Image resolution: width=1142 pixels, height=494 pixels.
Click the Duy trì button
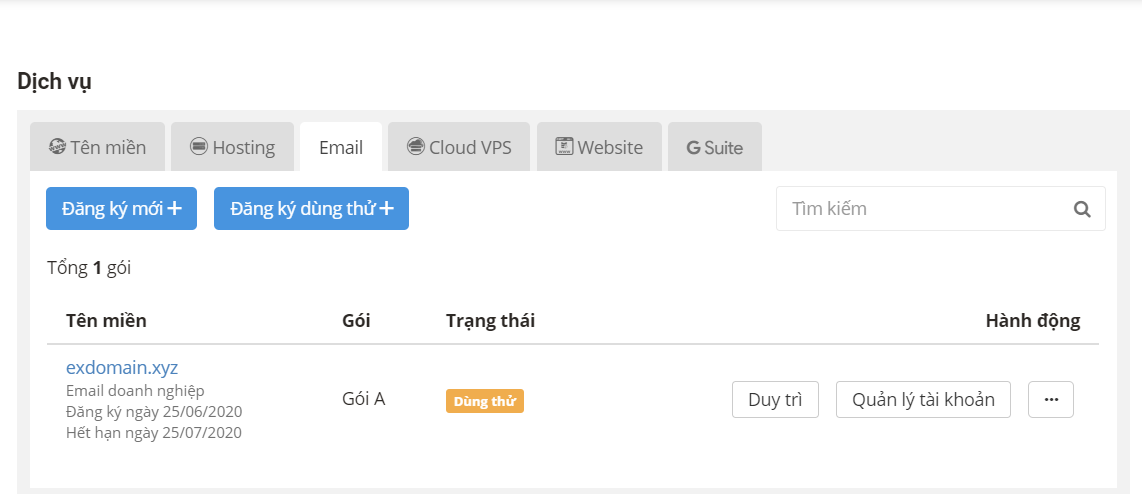[775, 399]
